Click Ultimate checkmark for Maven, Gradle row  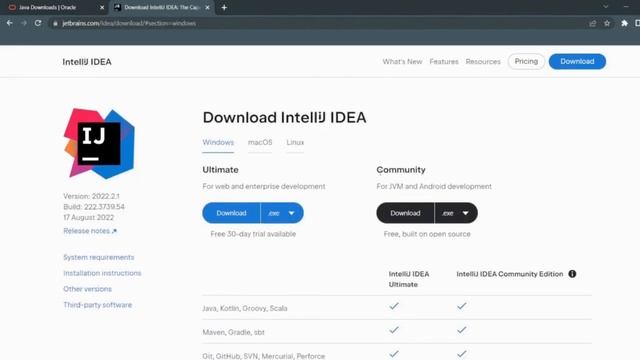pyautogui.click(x=394, y=330)
